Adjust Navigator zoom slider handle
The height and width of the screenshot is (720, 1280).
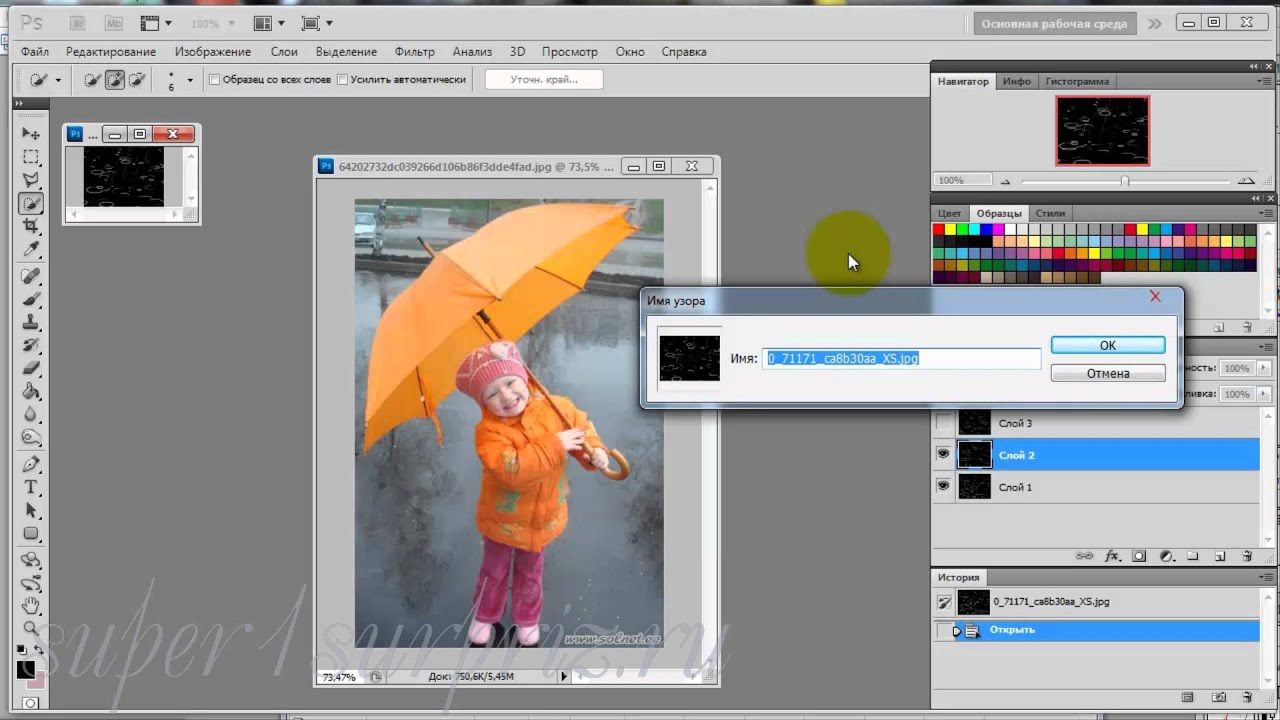[1125, 181]
